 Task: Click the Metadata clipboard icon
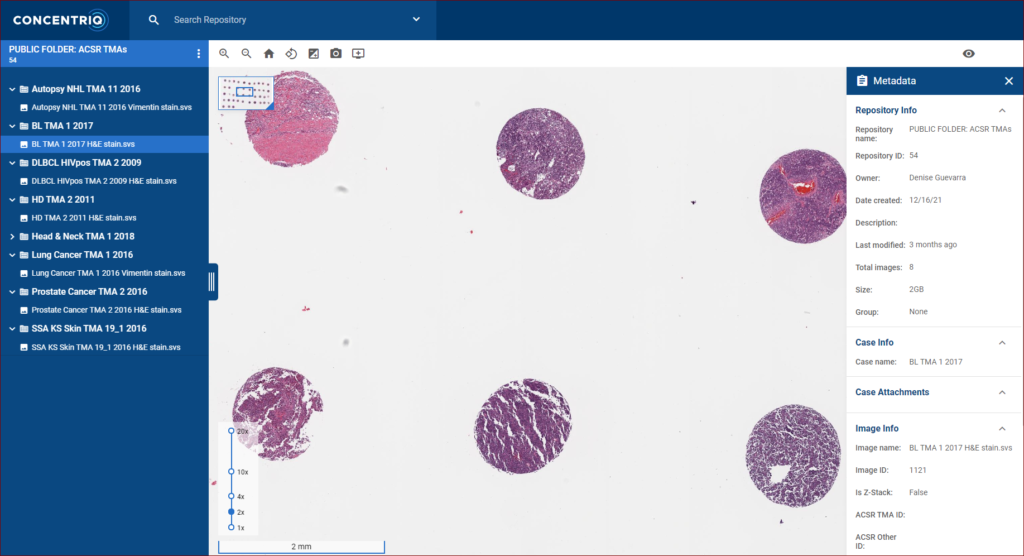(862, 80)
